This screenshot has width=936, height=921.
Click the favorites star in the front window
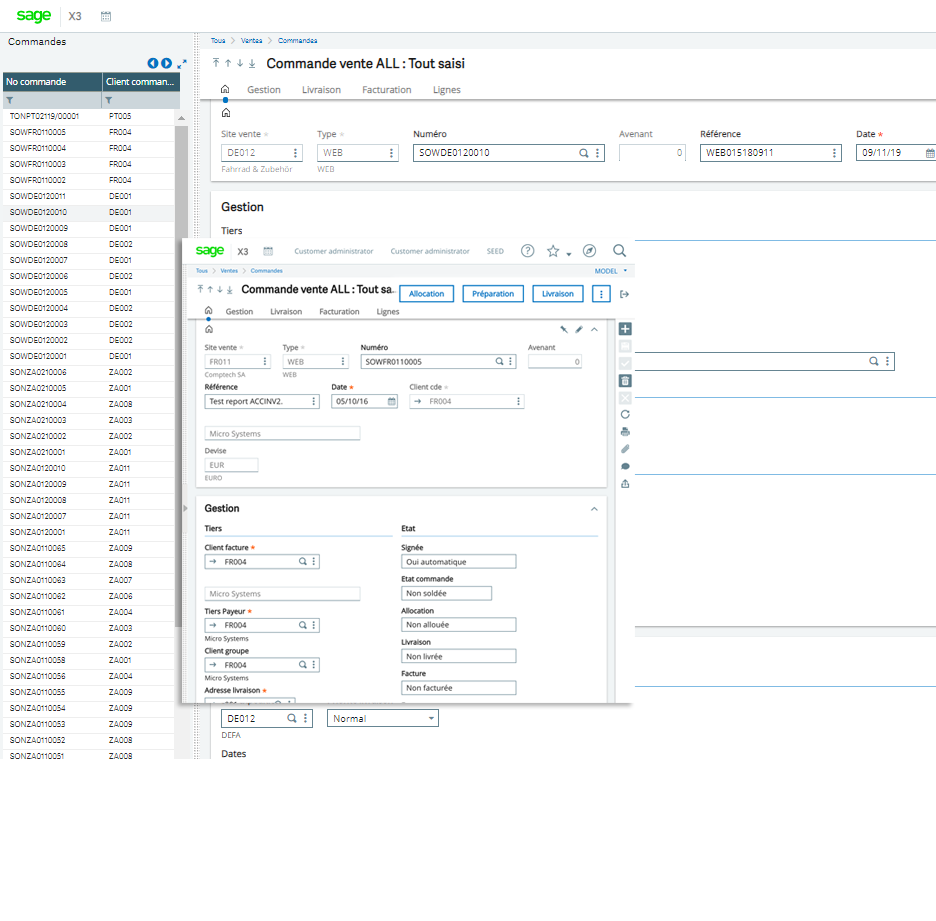(553, 251)
